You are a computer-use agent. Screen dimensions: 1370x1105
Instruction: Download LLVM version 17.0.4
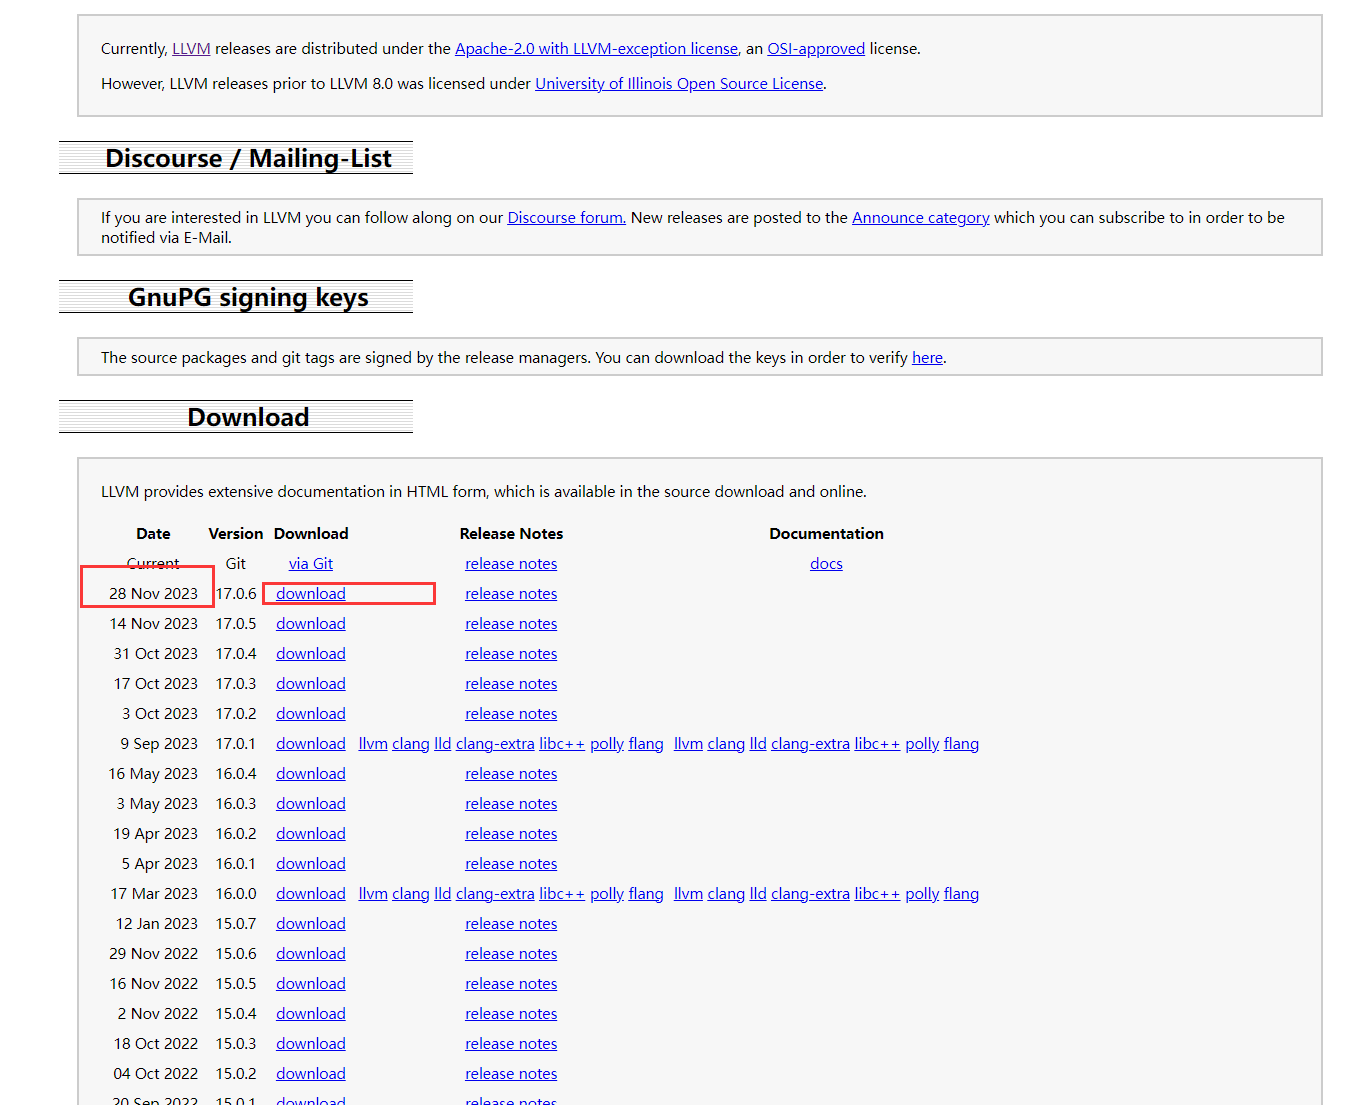click(x=311, y=654)
